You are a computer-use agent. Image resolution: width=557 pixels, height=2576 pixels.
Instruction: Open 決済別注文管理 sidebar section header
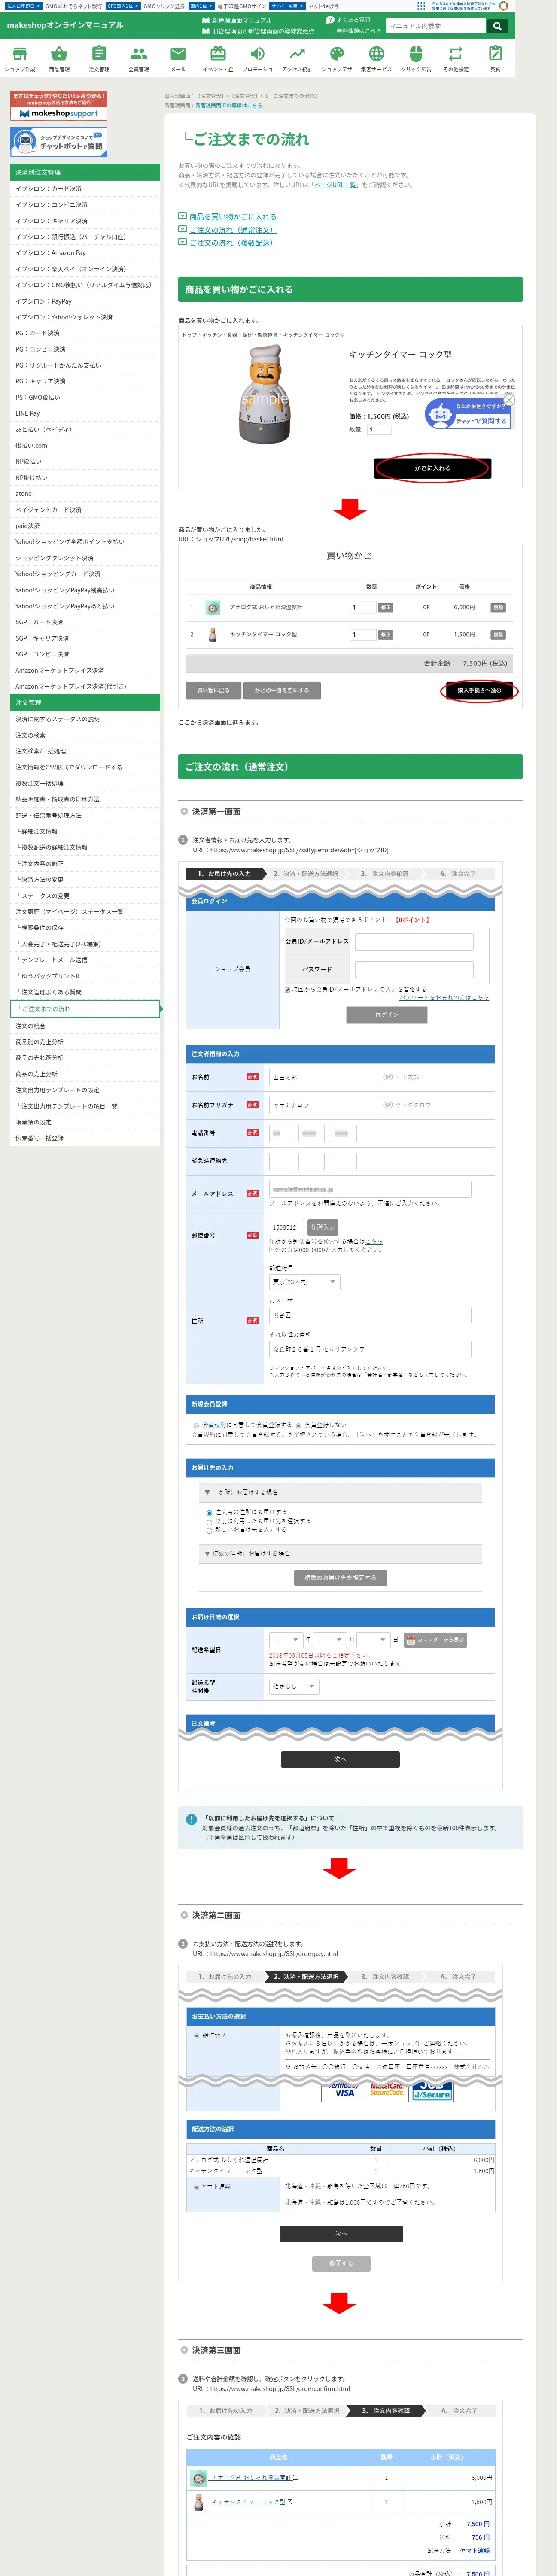click(85, 172)
